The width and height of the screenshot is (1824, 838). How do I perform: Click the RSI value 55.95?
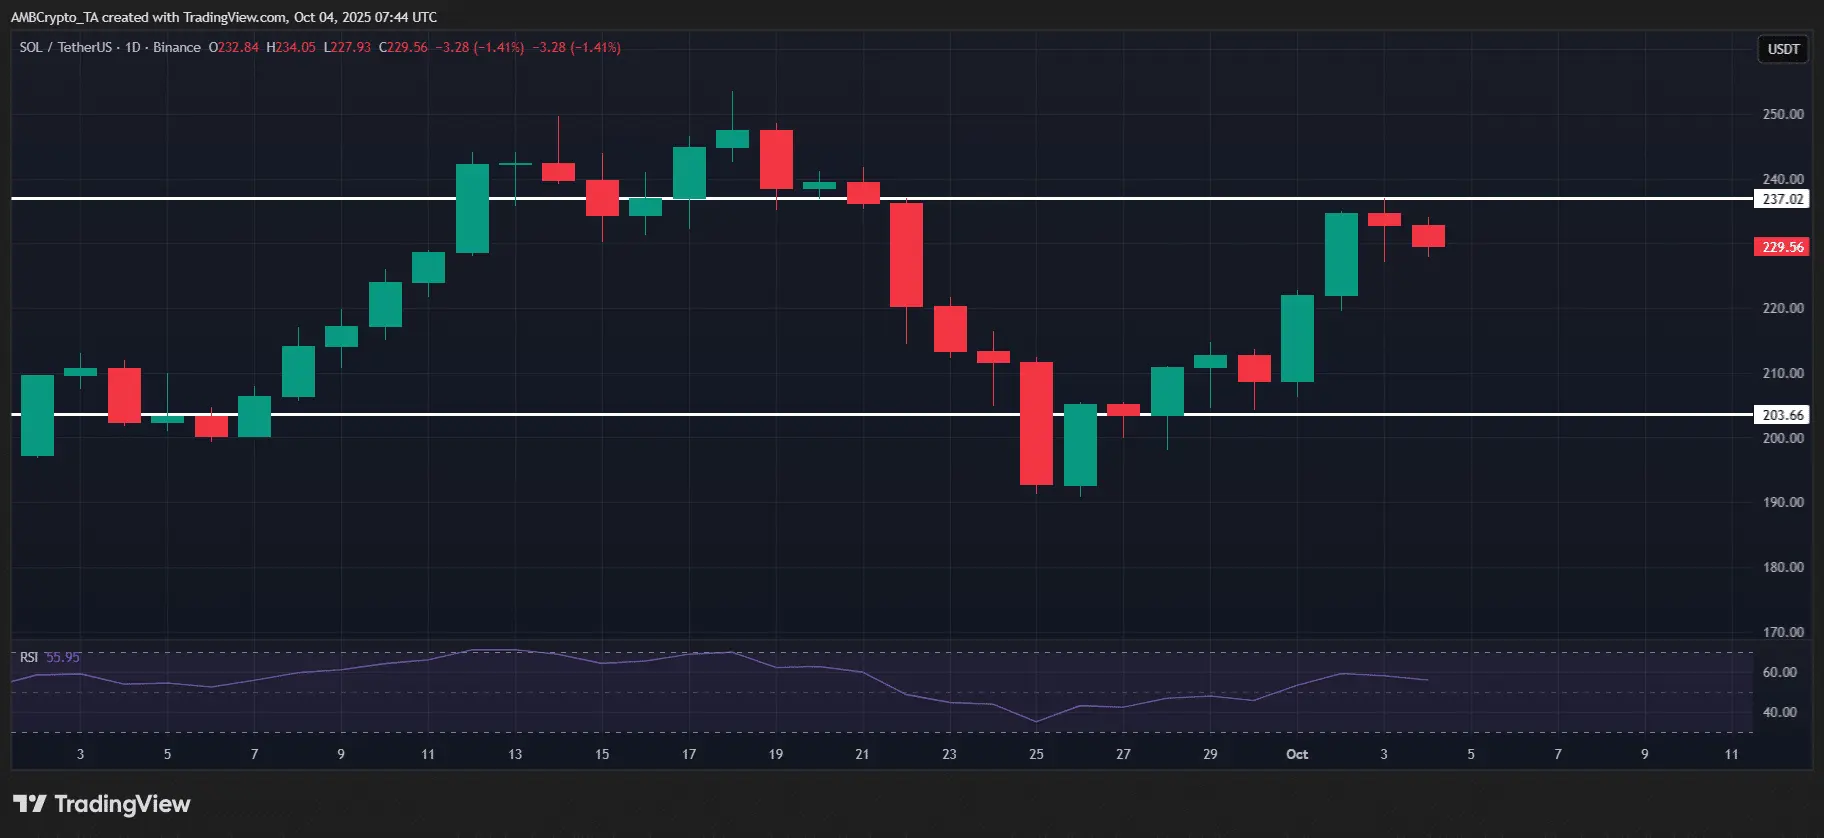tap(62, 657)
